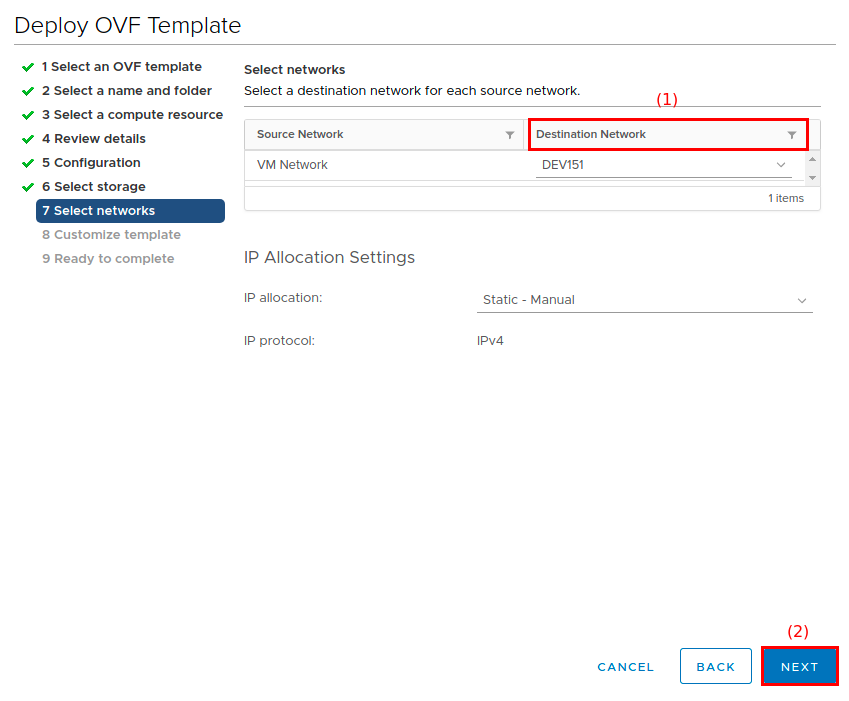Click green checkmark beside Select an OVF template
Image resolution: width=849 pixels, height=701 pixels.
click(28, 67)
